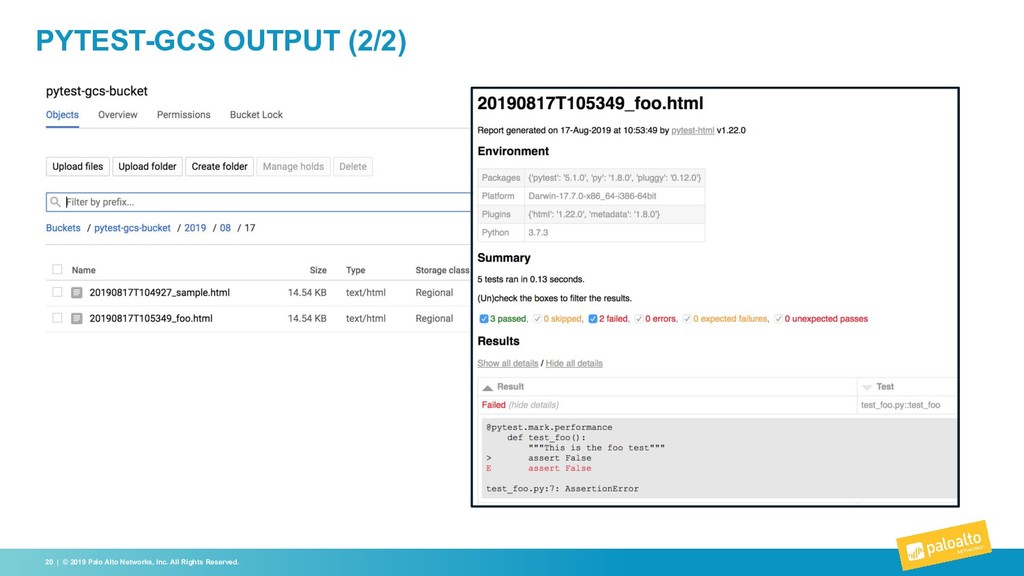Navigate to 08 breadcrumb folder
This screenshot has width=1024, height=576.
tap(225, 228)
